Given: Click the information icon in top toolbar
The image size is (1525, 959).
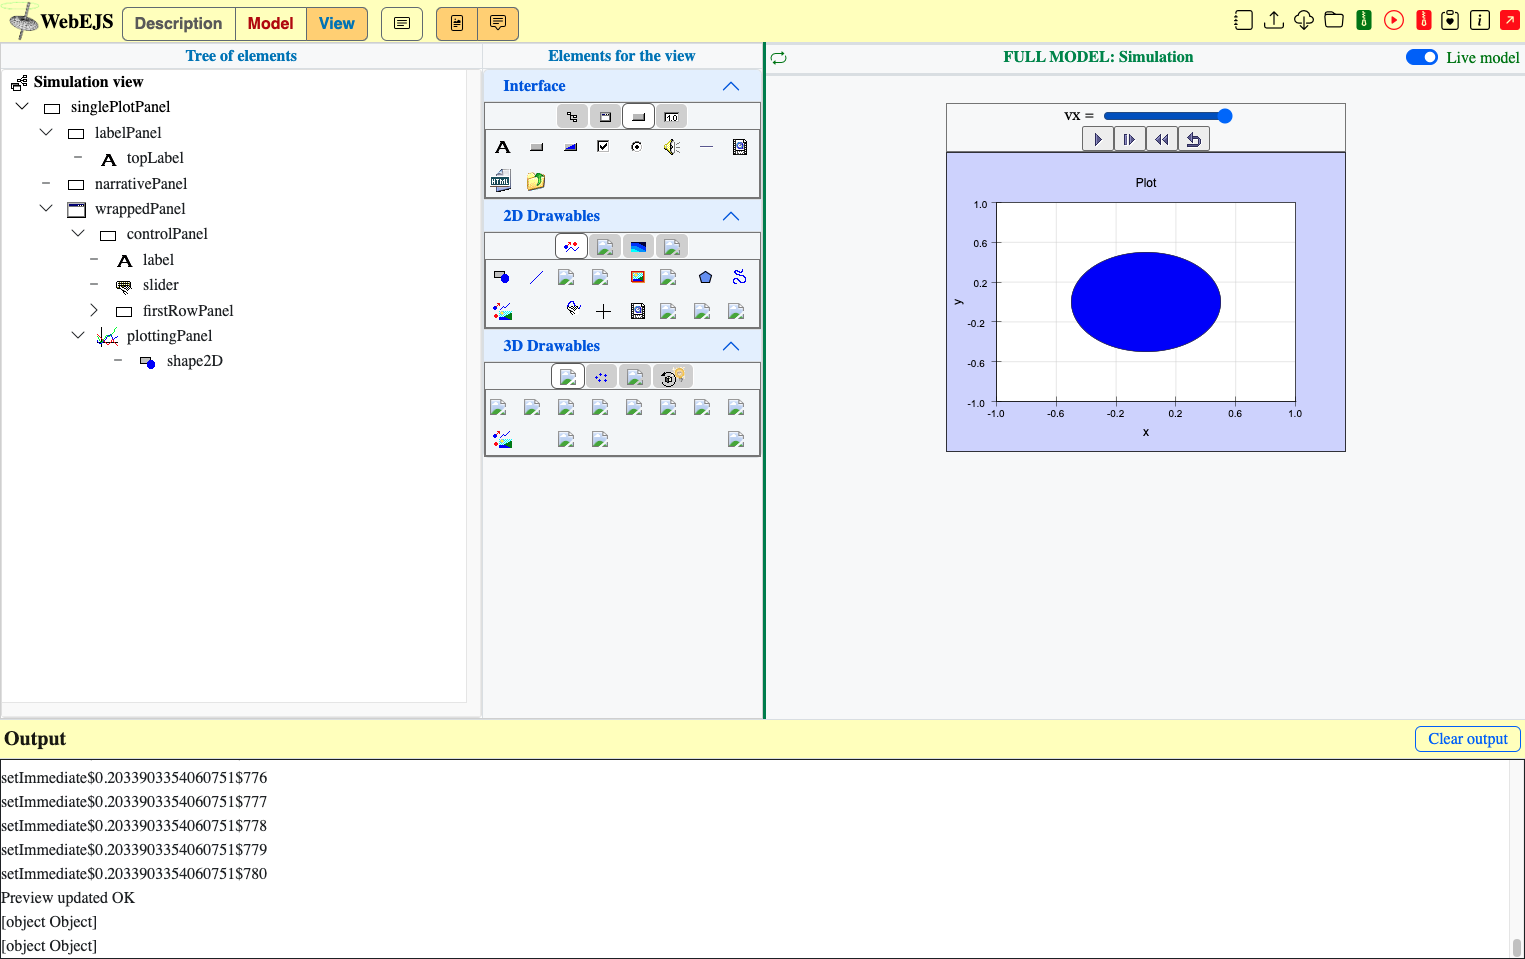Looking at the screenshot, I should pyautogui.click(x=1480, y=20).
